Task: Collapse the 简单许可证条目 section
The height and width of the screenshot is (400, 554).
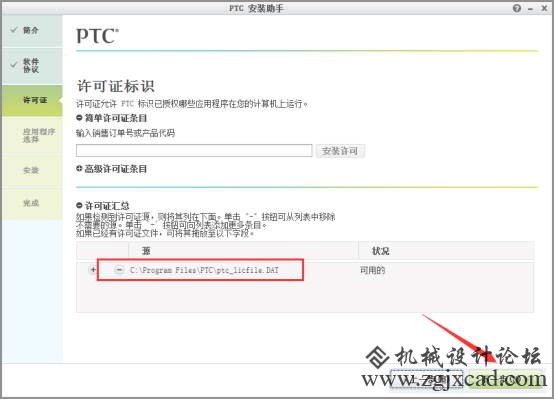Action: pos(79,118)
